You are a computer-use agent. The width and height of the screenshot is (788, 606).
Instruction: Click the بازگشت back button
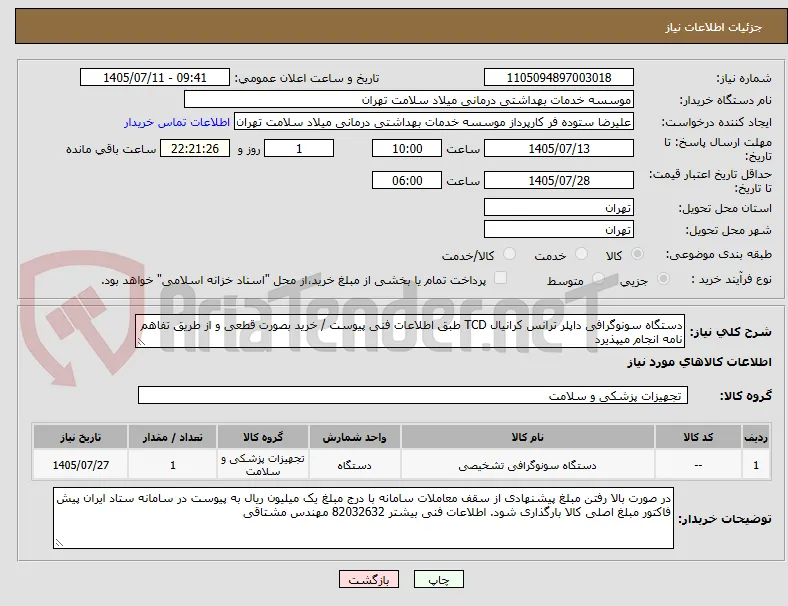click(x=369, y=579)
